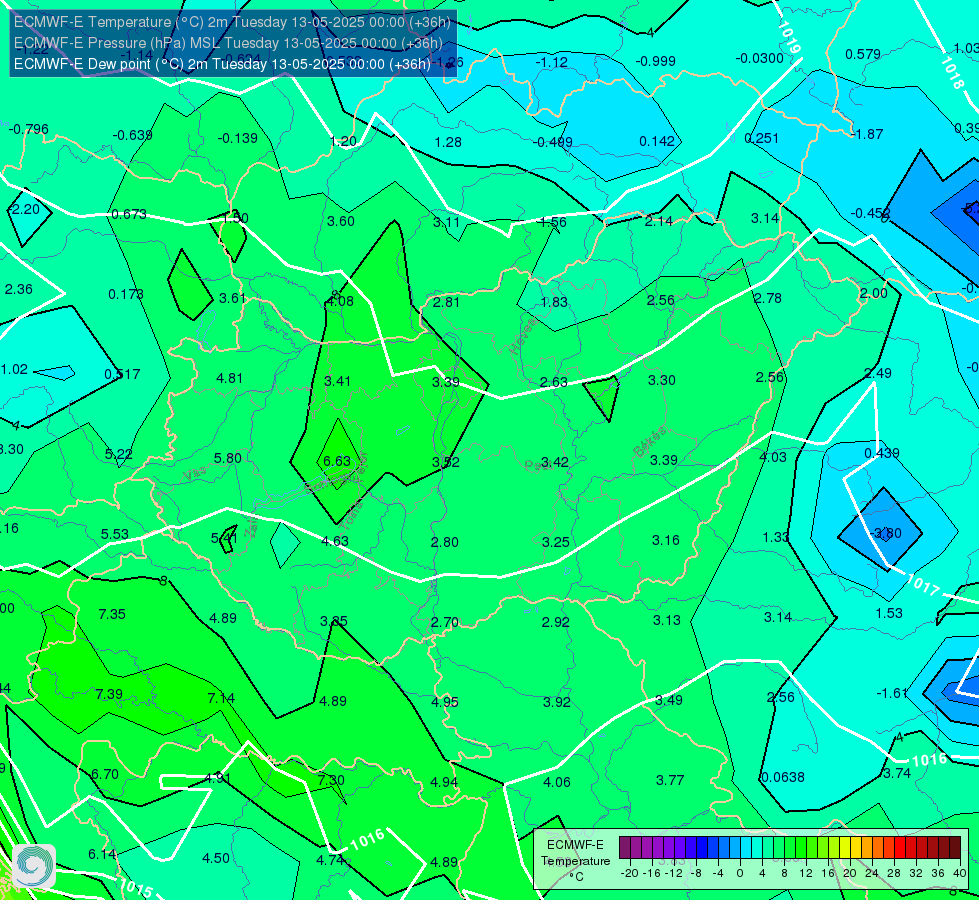Click the 3.42 value near Pest
The width and height of the screenshot is (979, 900).
point(554,462)
